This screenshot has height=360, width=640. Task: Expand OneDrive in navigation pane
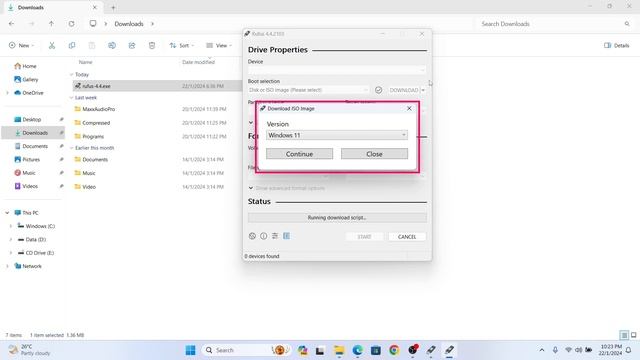[7, 93]
